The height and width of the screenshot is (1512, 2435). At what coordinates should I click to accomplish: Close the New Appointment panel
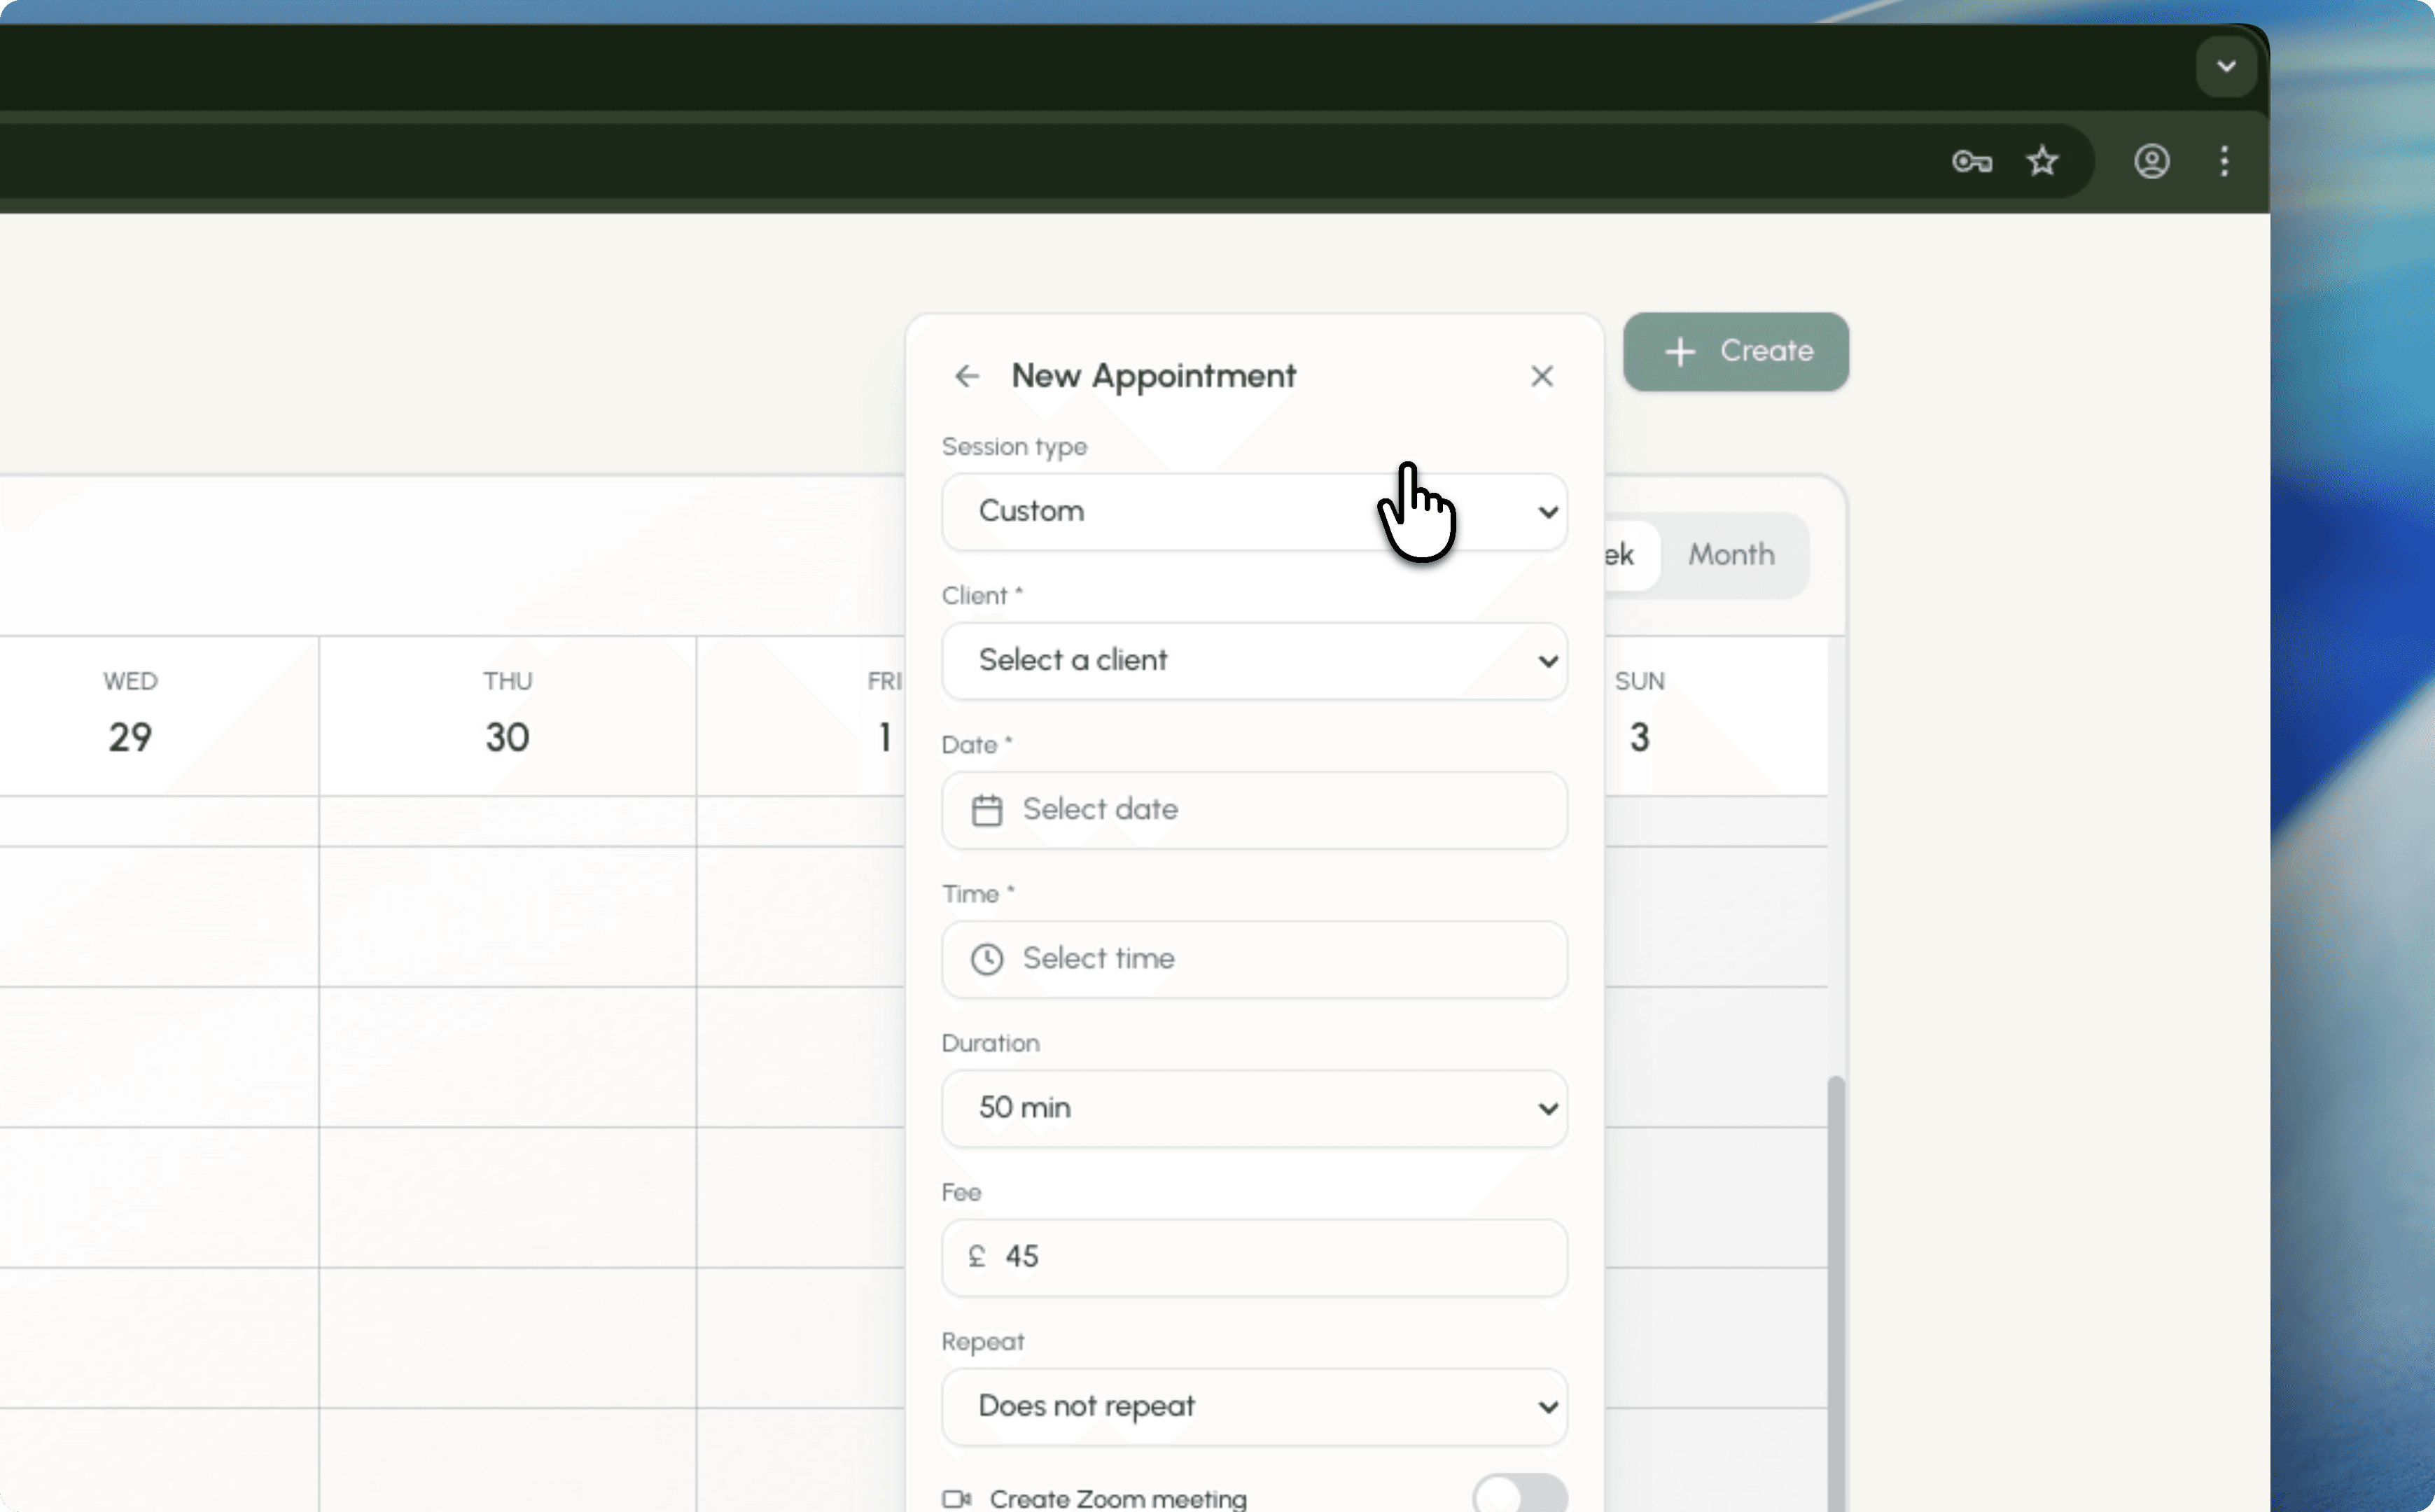[x=1541, y=376]
